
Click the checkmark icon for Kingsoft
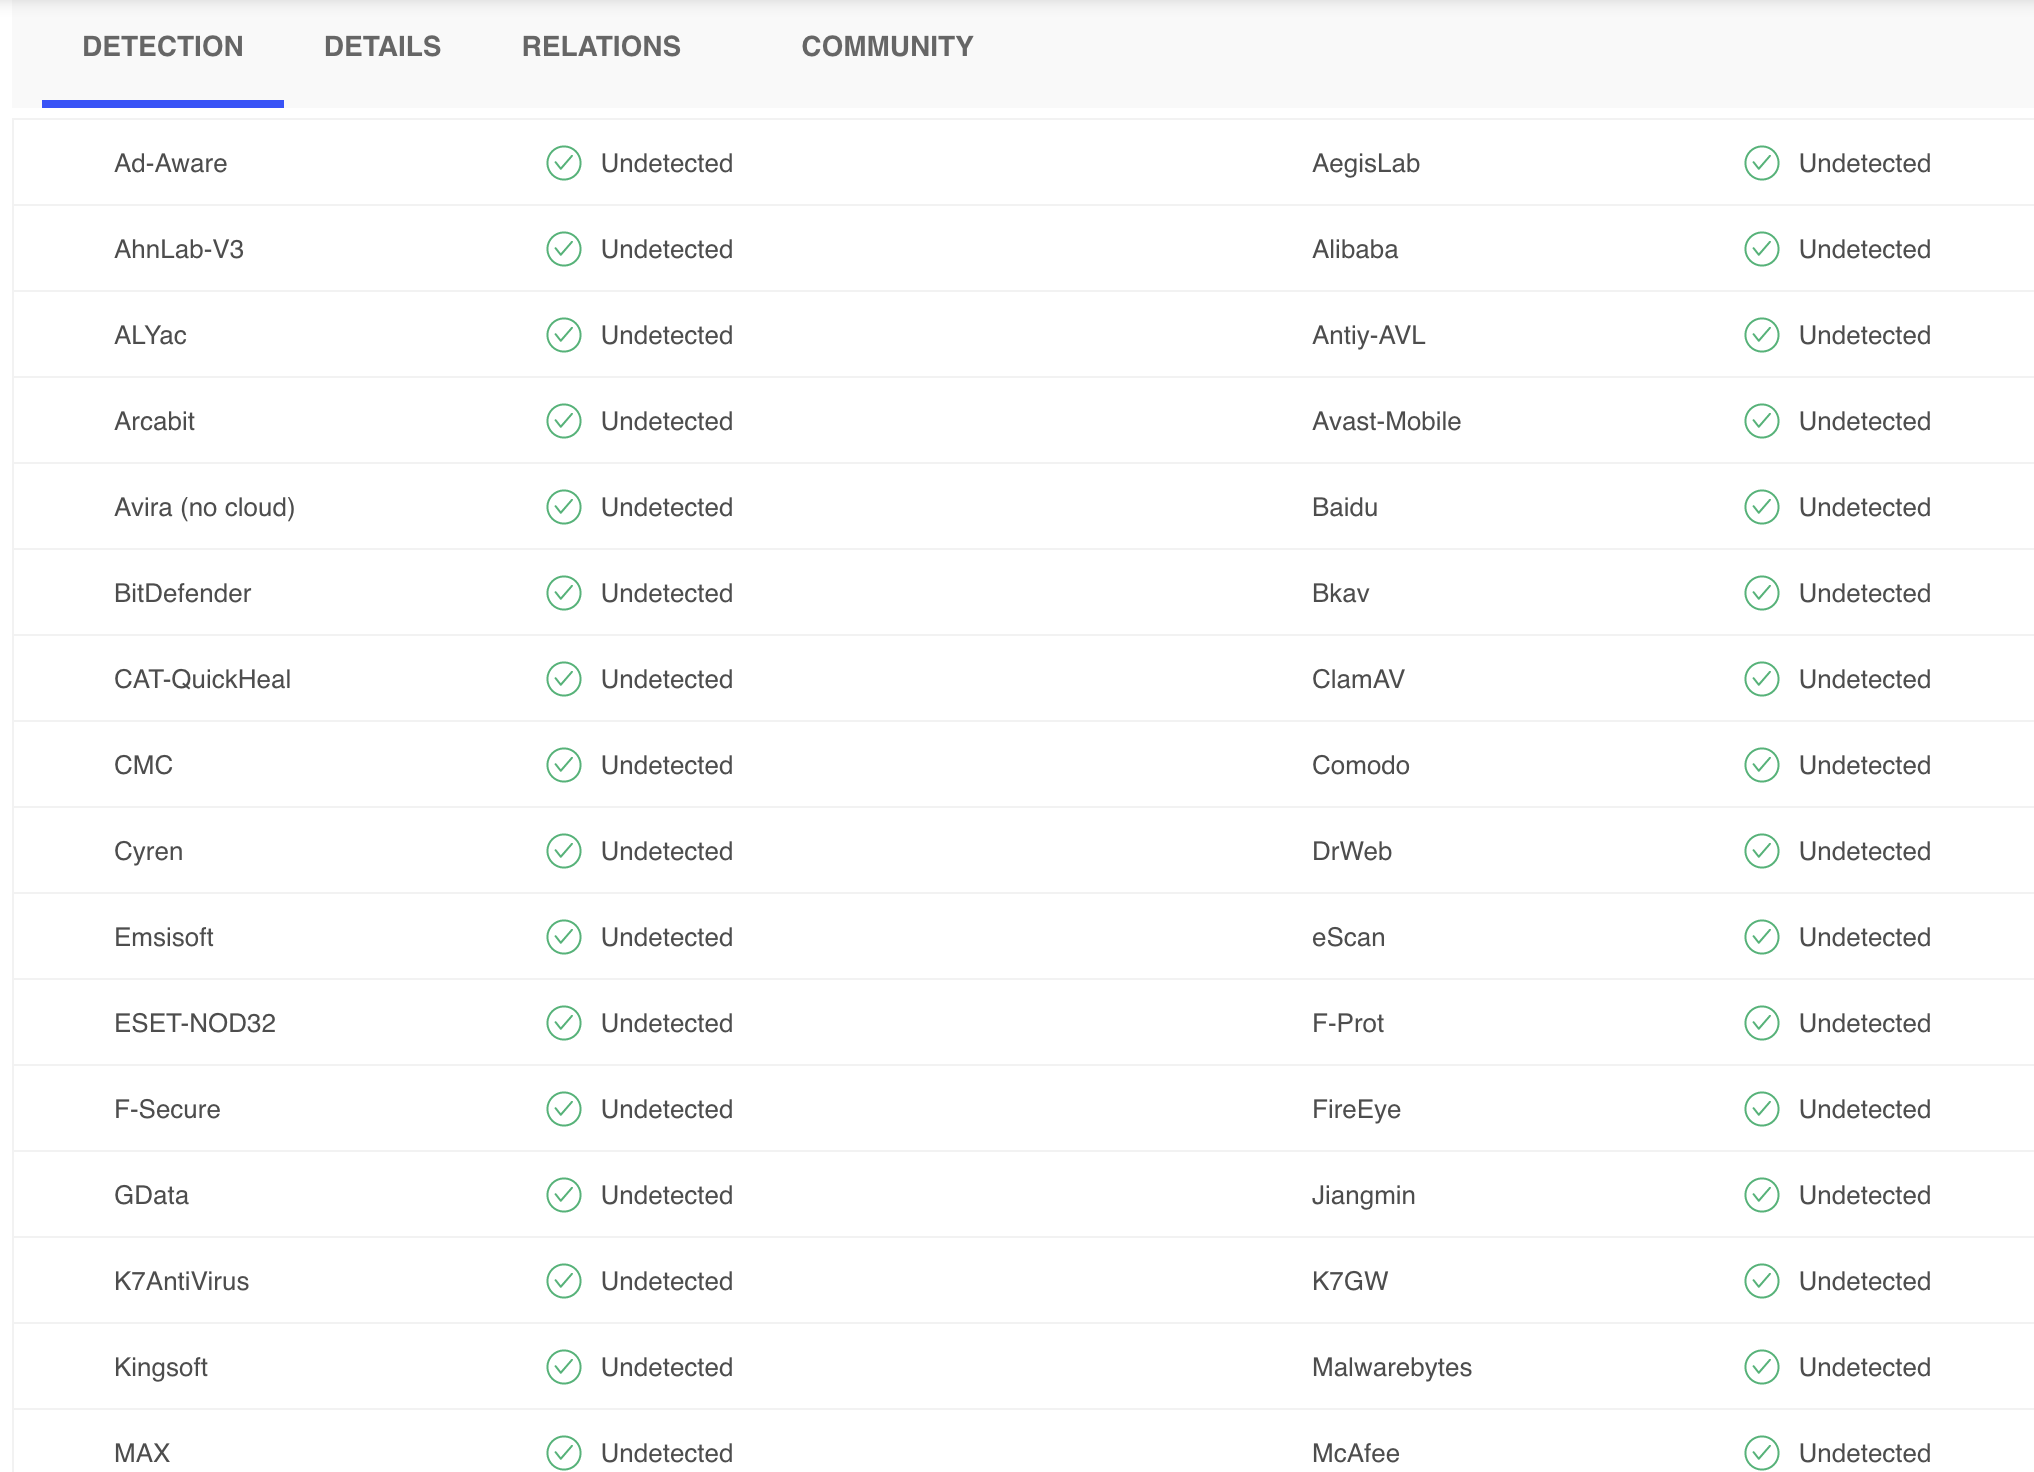tap(564, 1367)
